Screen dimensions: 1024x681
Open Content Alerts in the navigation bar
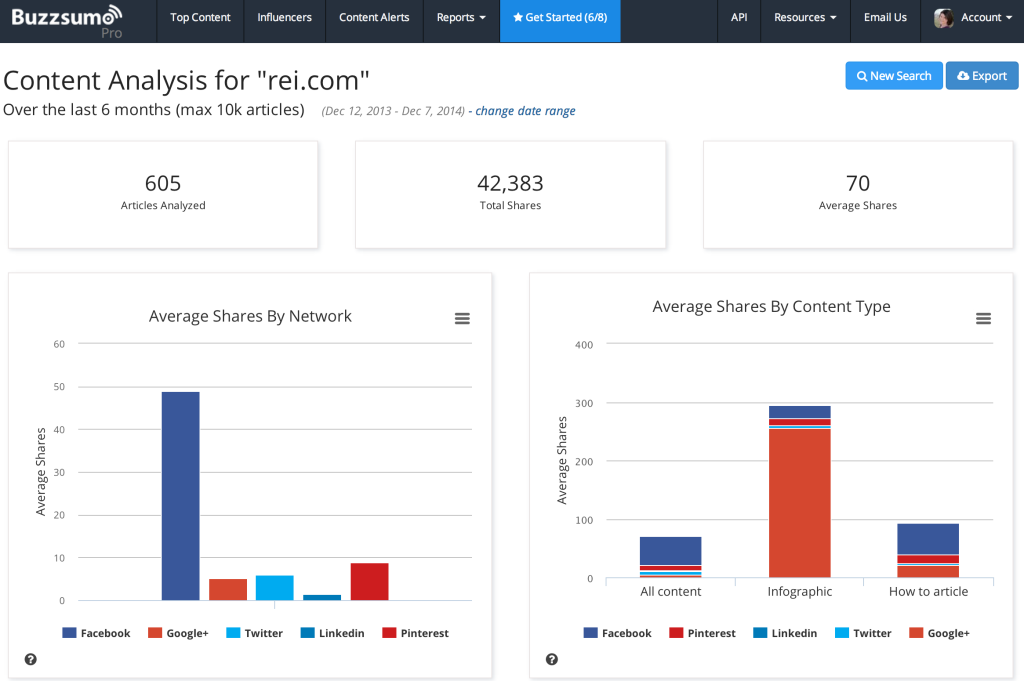point(374,18)
